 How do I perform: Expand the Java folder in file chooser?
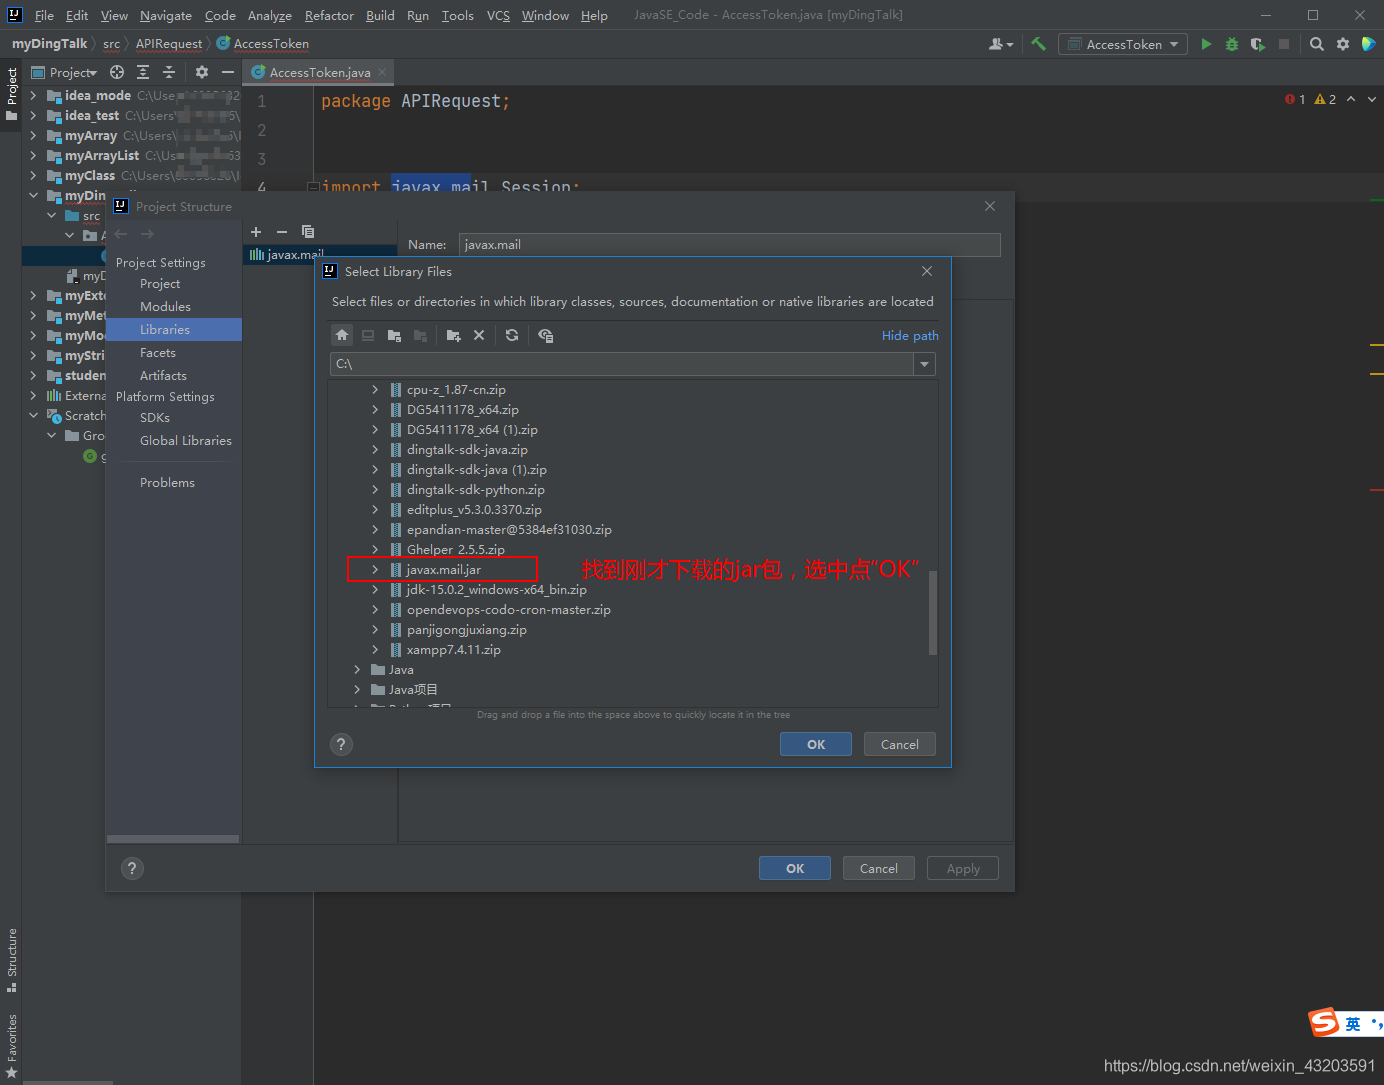tap(357, 670)
